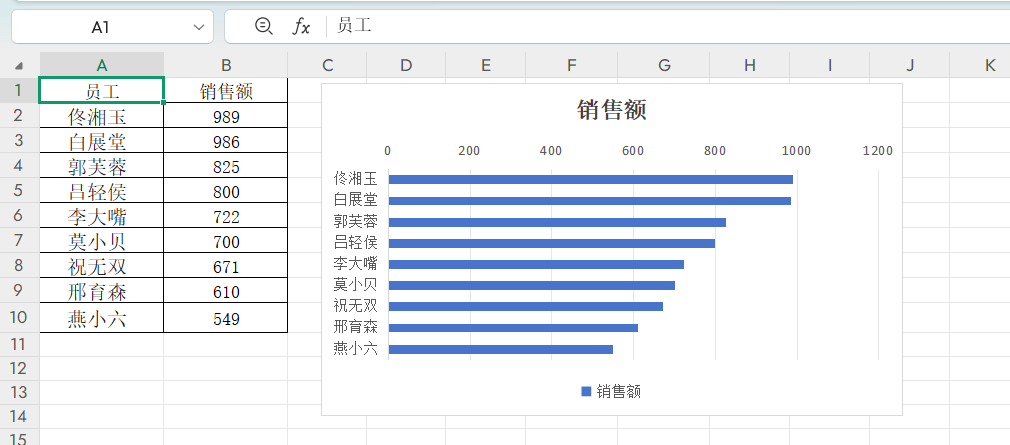Select the cell containing 佟湘玉
This screenshot has height=445, width=1010.
click(x=101, y=116)
